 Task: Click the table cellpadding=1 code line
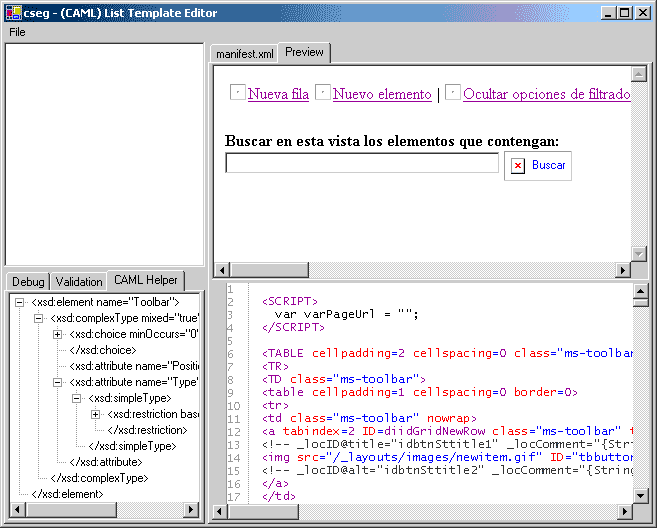click(x=420, y=392)
